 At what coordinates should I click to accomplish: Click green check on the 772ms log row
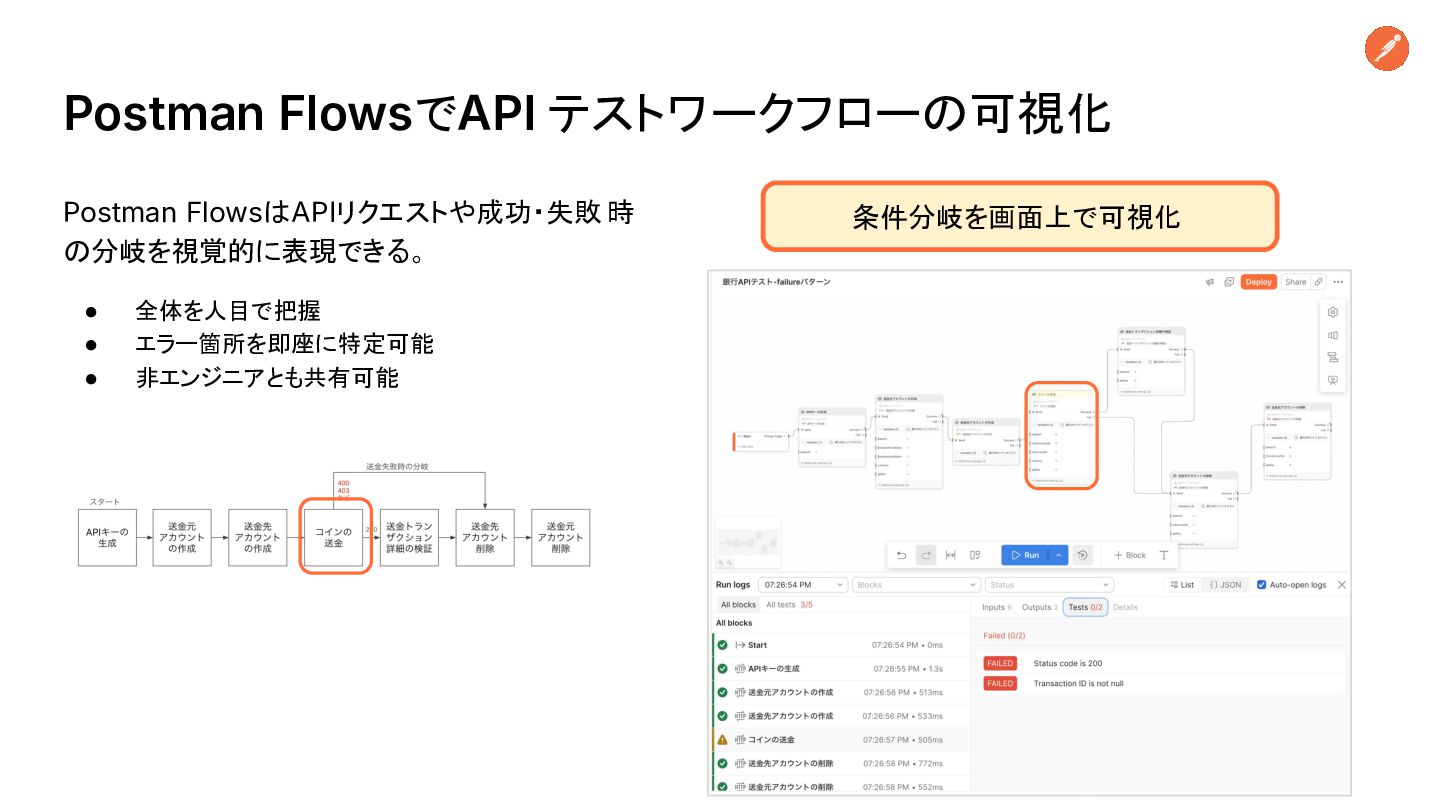click(722, 764)
